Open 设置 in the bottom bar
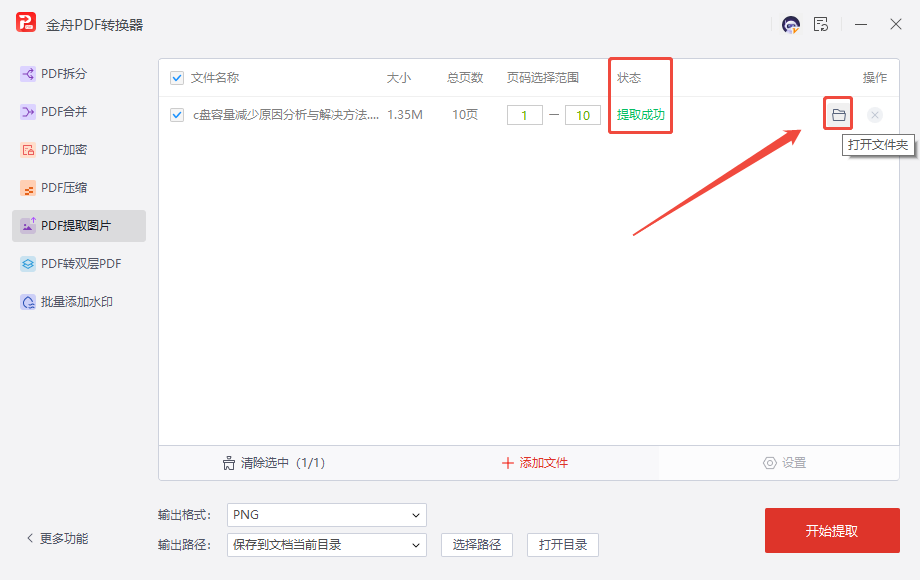This screenshot has width=920, height=580. (x=784, y=463)
